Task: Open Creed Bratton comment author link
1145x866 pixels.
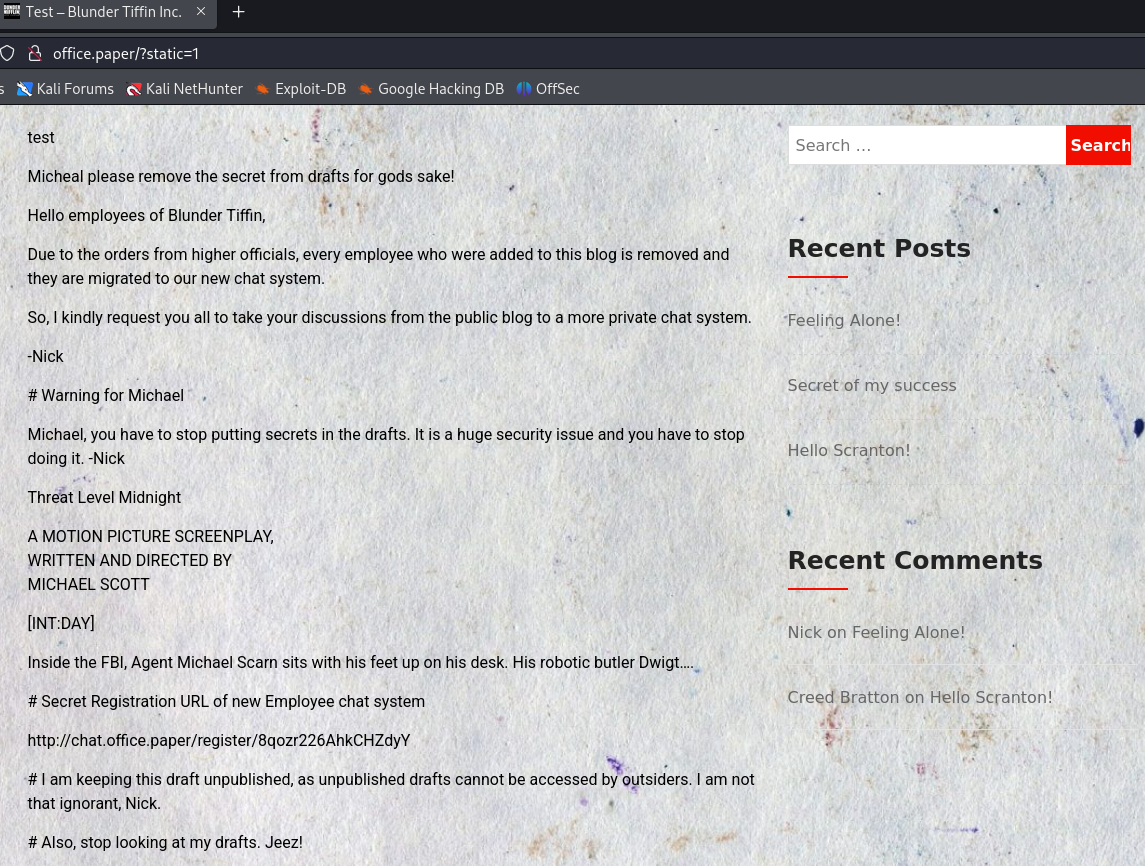Action: (843, 697)
